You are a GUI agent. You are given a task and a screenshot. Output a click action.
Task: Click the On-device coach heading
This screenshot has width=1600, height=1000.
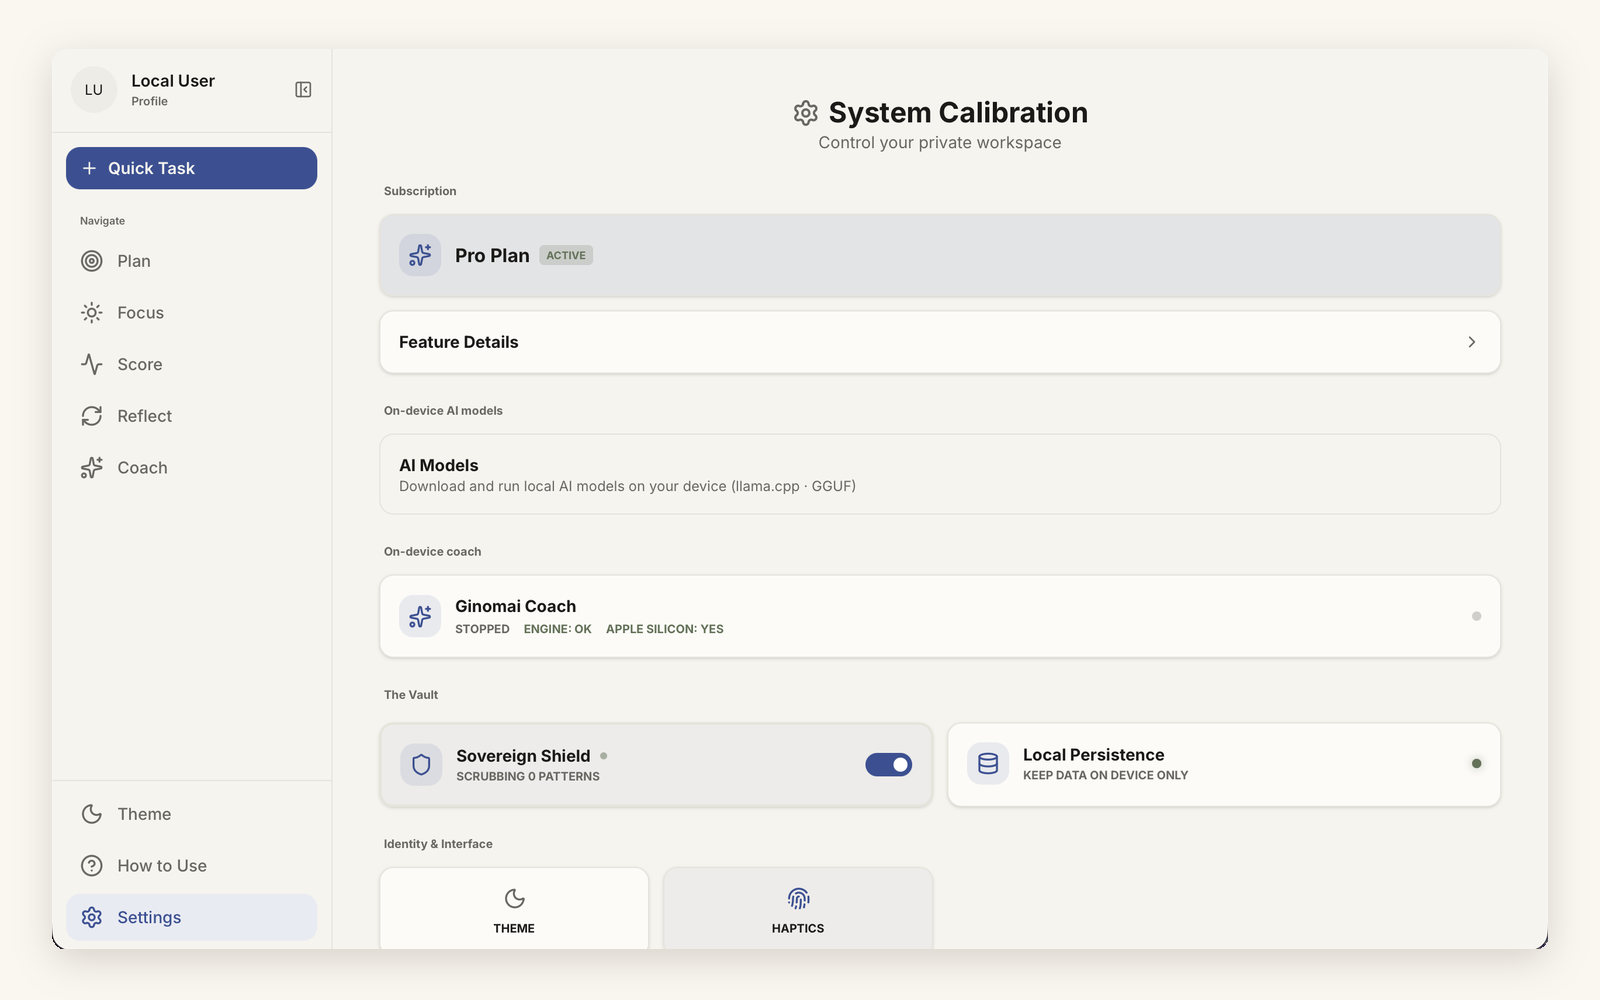432,552
